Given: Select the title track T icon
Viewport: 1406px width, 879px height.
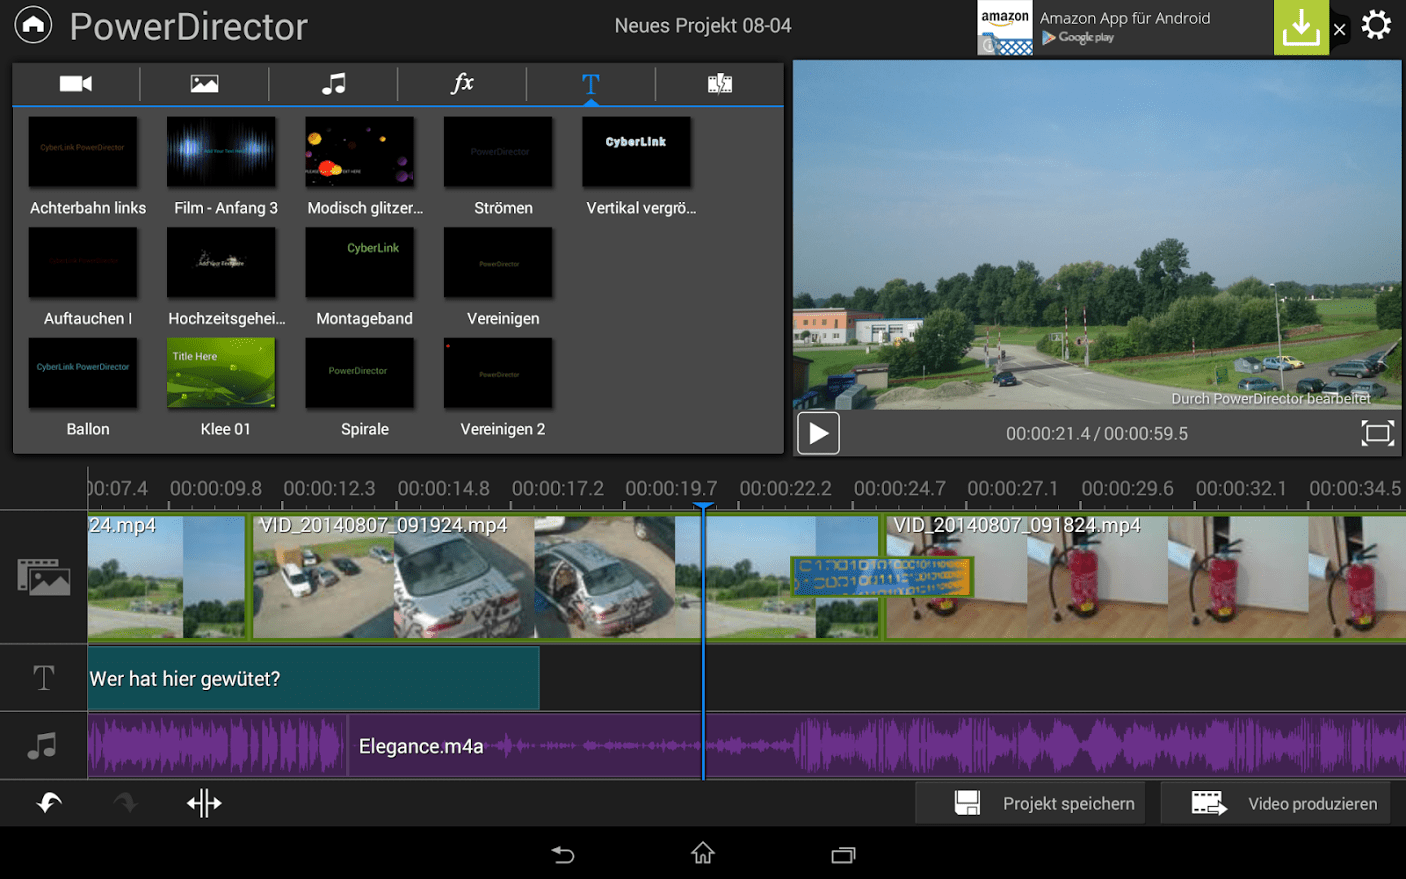Looking at the screenshot, I should 44,678.
